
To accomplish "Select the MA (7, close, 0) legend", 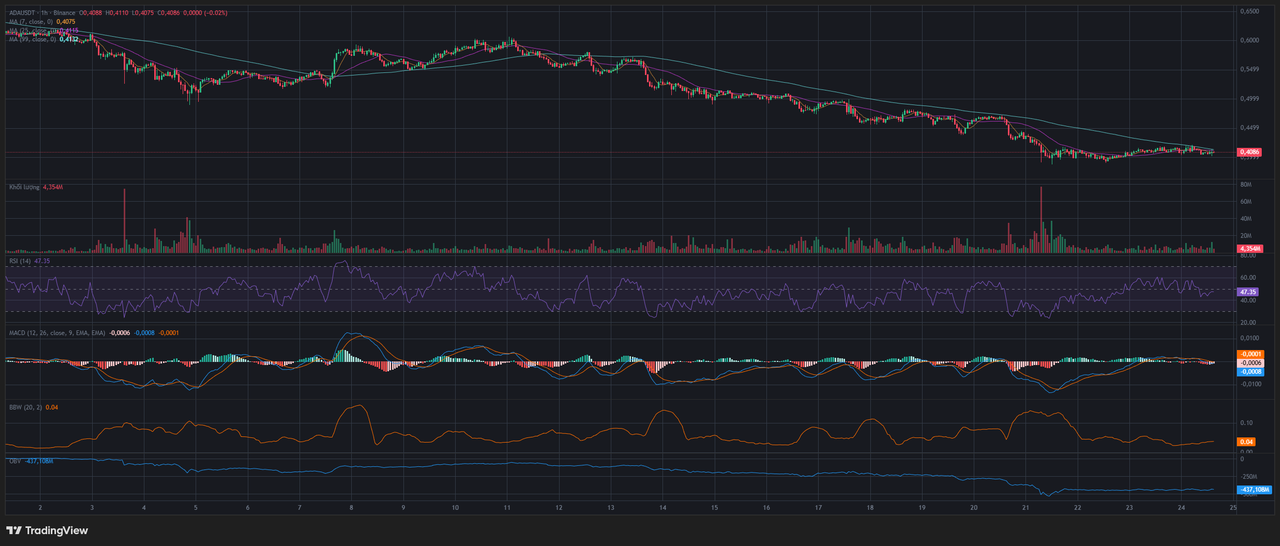I will point(31,21).
